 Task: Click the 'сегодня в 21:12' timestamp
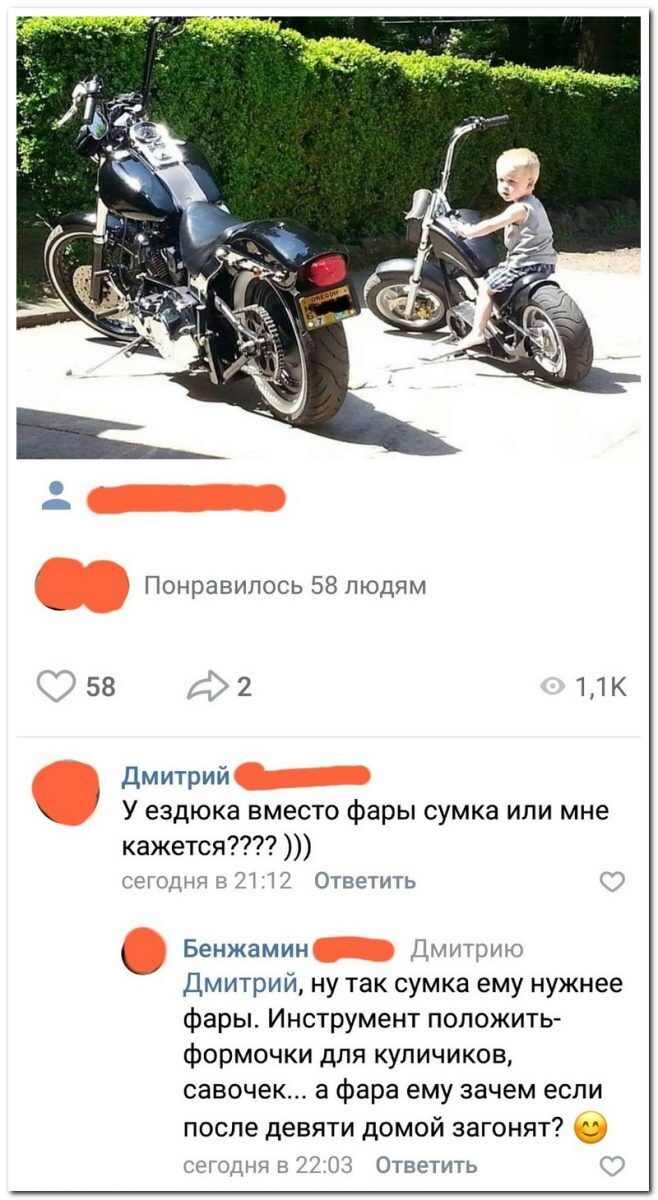(207, 881)
